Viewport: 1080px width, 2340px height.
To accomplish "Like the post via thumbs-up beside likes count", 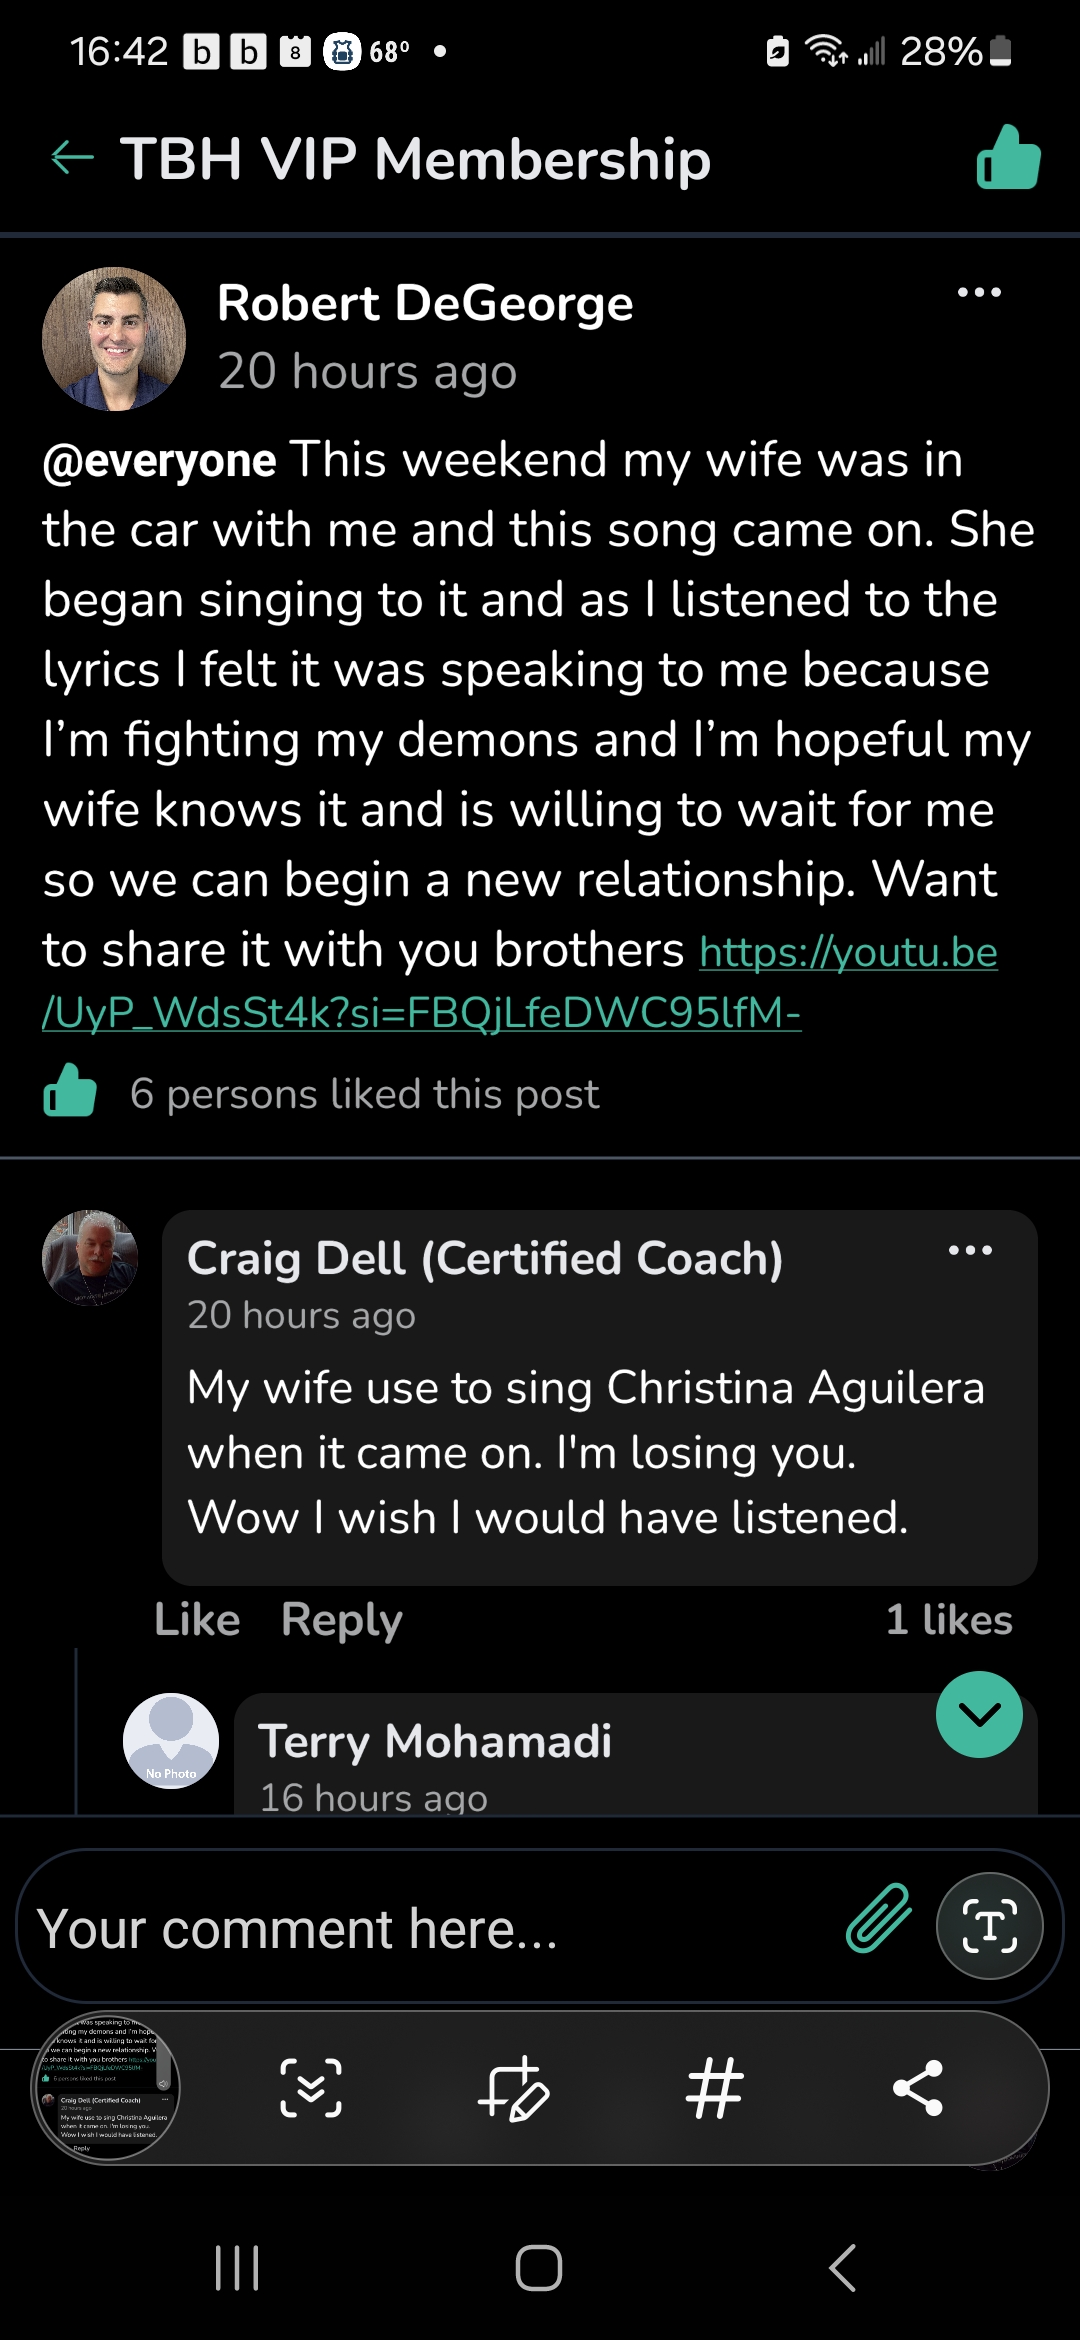I will point(70,1091).
